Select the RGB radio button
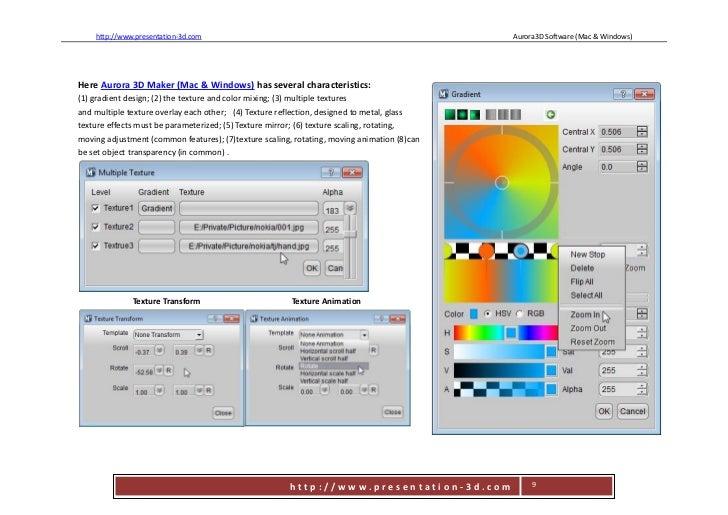This screenshot has width=728, height=515. click(520, 314)
